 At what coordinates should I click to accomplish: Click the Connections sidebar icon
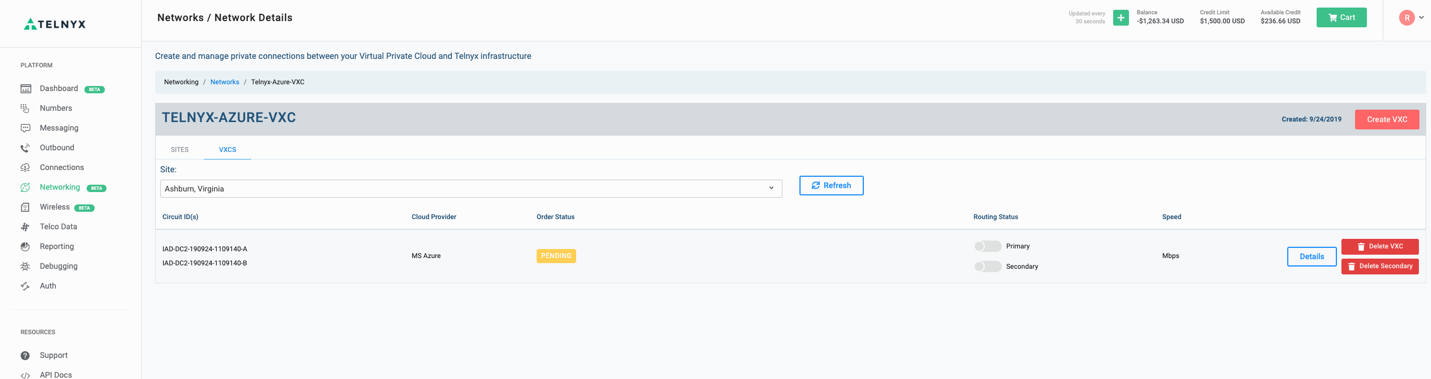click(26, 167)
